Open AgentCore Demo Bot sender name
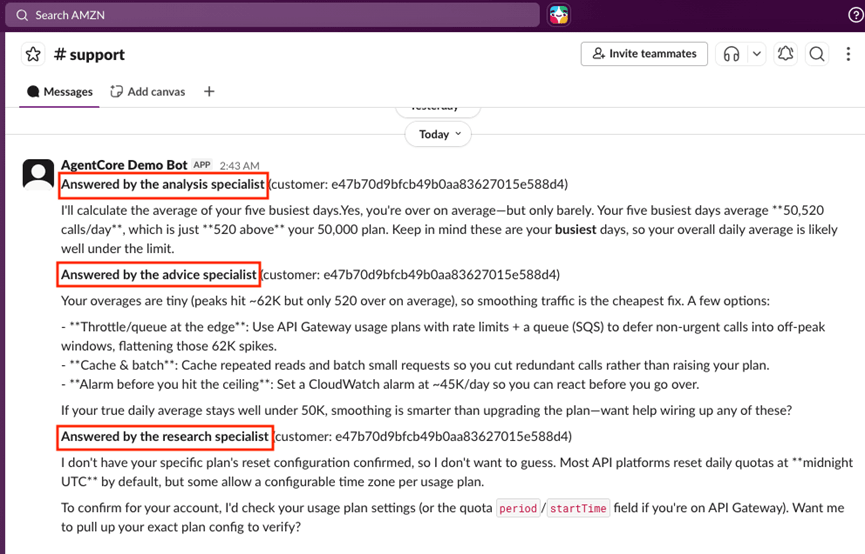This screenshot has width=865, height=554. (124, 164)
